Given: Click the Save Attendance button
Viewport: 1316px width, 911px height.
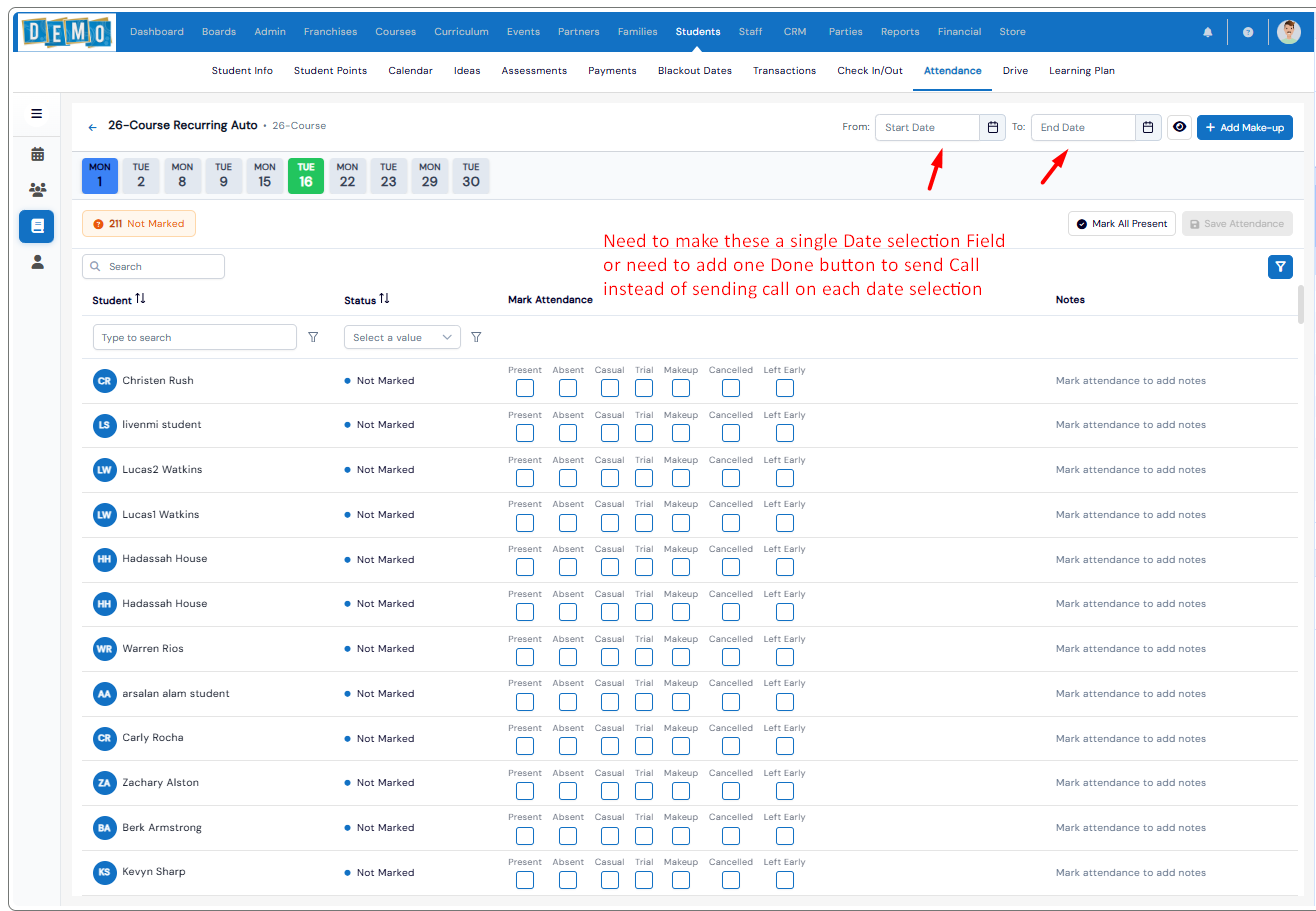Looking at the screenshot, I should pyautogui.click(x=1237, y=224).
